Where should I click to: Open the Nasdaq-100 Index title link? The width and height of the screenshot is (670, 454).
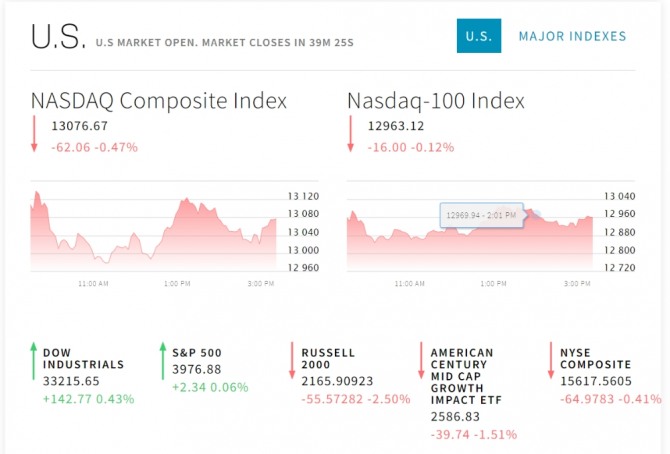(435, 101)
